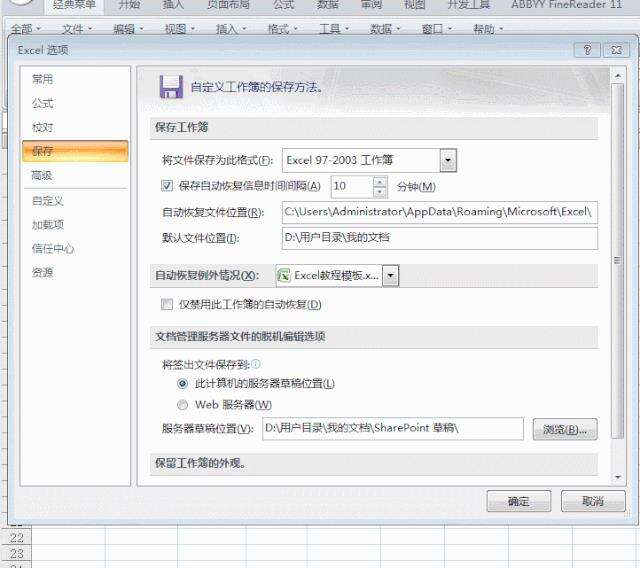Select 常用 options category
This screenshot has height=568, width=640.
click(75, 79)
